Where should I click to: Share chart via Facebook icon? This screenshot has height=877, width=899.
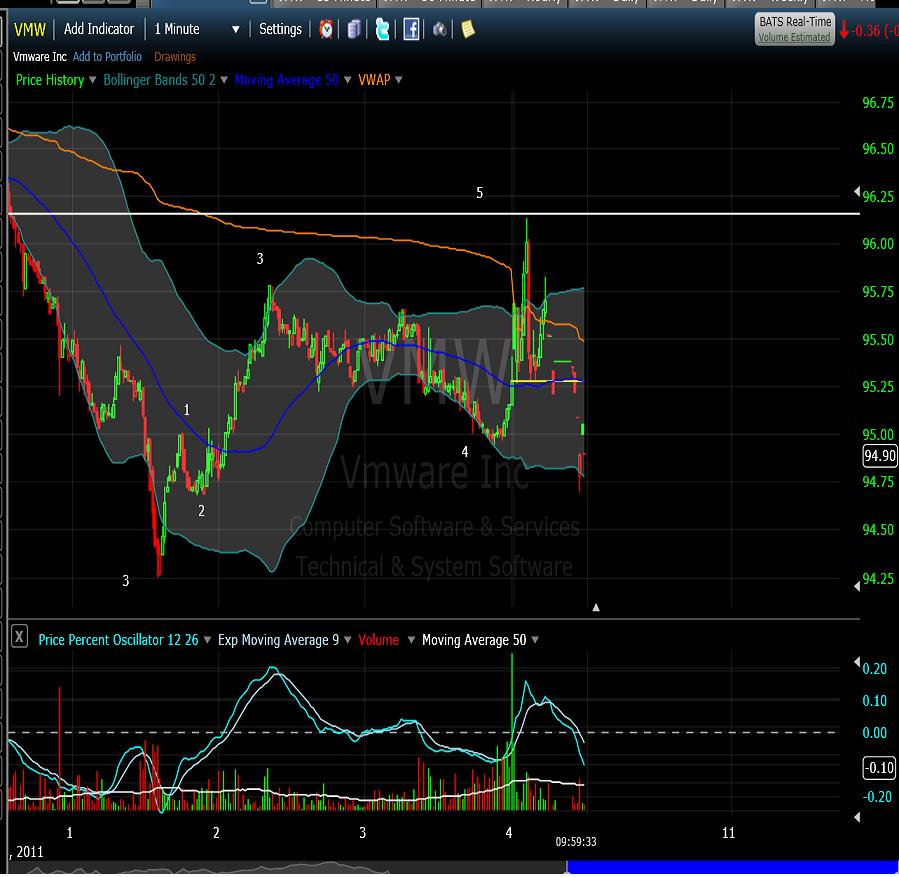(x=411, y=30)
